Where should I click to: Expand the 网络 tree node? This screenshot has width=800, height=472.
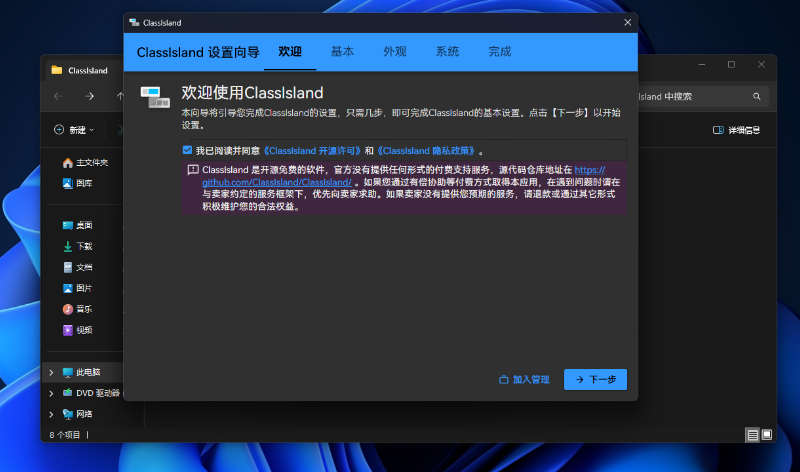click(x=51, y=414)
